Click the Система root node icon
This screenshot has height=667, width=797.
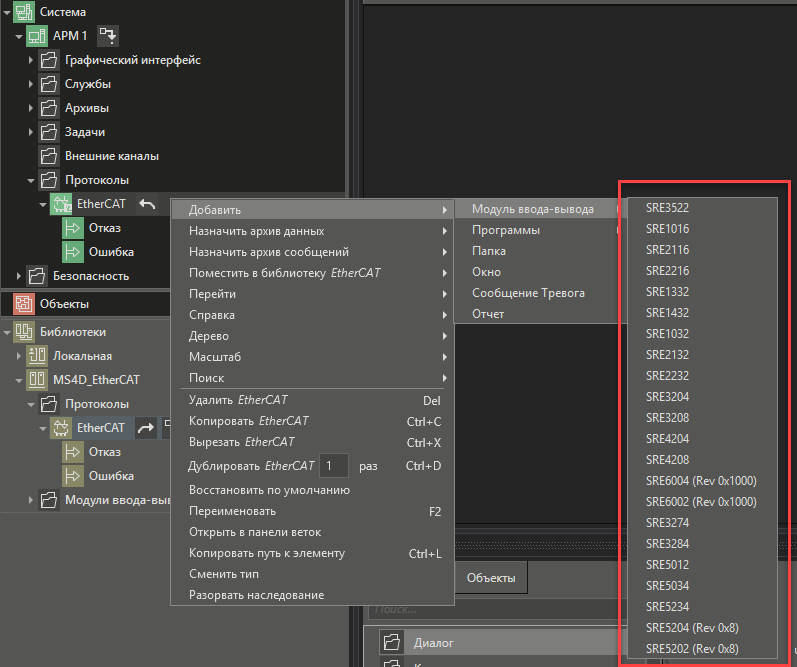point(24,11)
